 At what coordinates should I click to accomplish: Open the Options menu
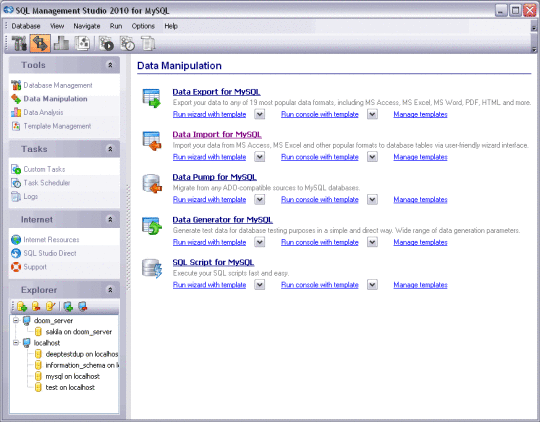coord(143,26)
